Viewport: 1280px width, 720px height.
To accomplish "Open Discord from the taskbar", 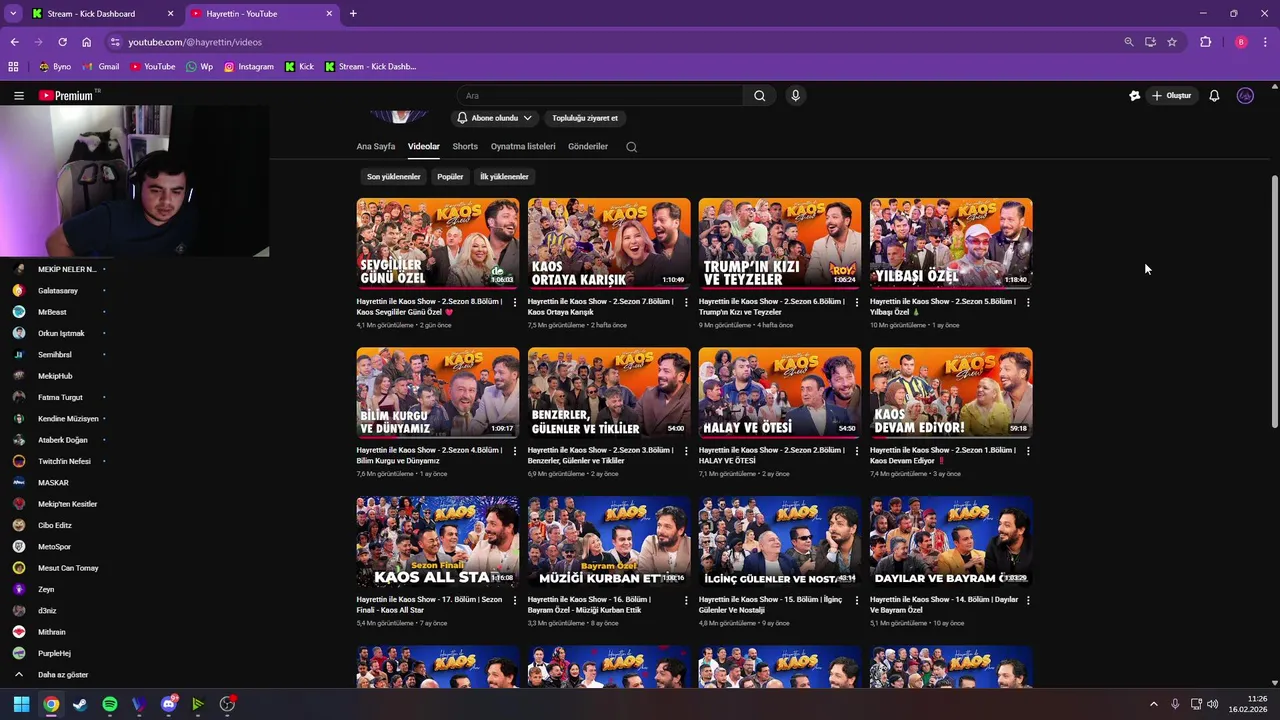I will click(x=168, y=704).
